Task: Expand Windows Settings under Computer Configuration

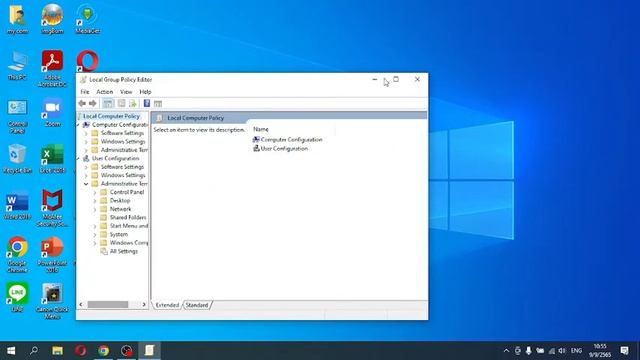Action: pos(86,142)
